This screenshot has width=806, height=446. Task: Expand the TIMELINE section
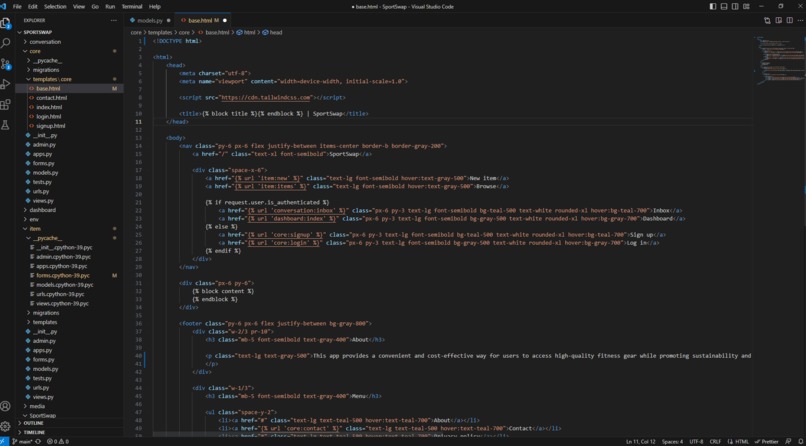click(x=34, y=432)
